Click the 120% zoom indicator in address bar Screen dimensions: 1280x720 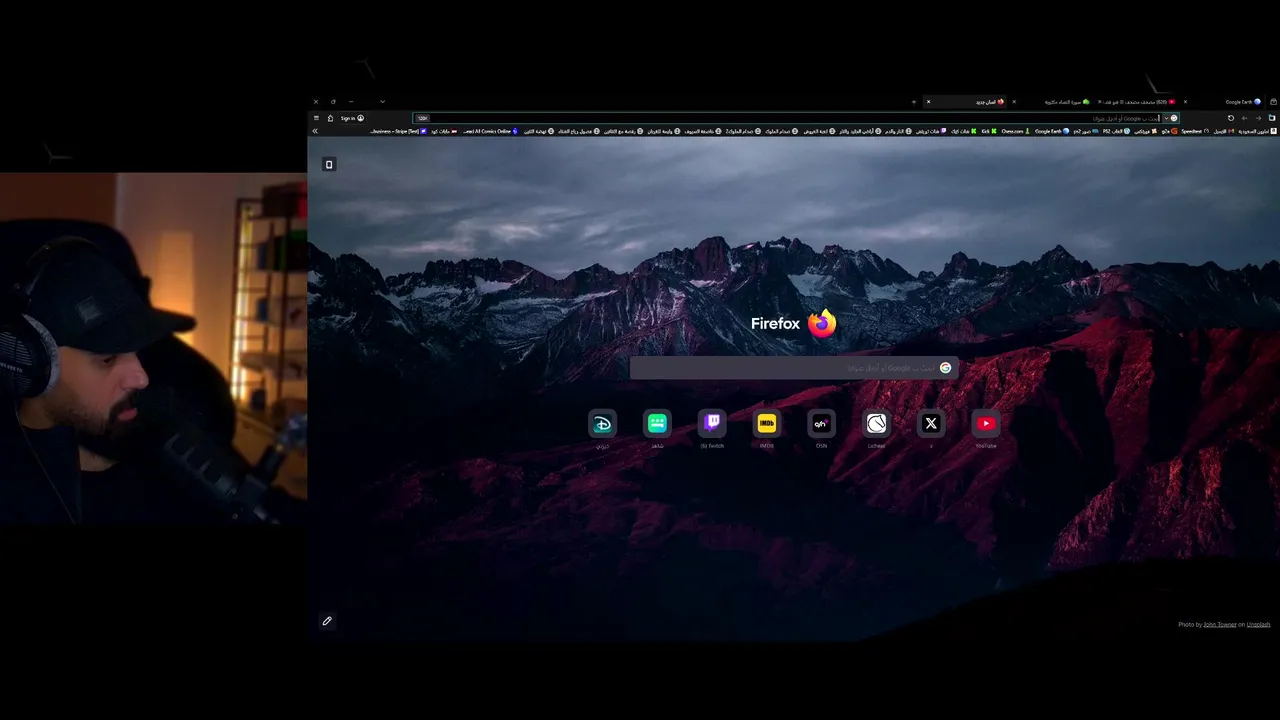coord(422,118)
